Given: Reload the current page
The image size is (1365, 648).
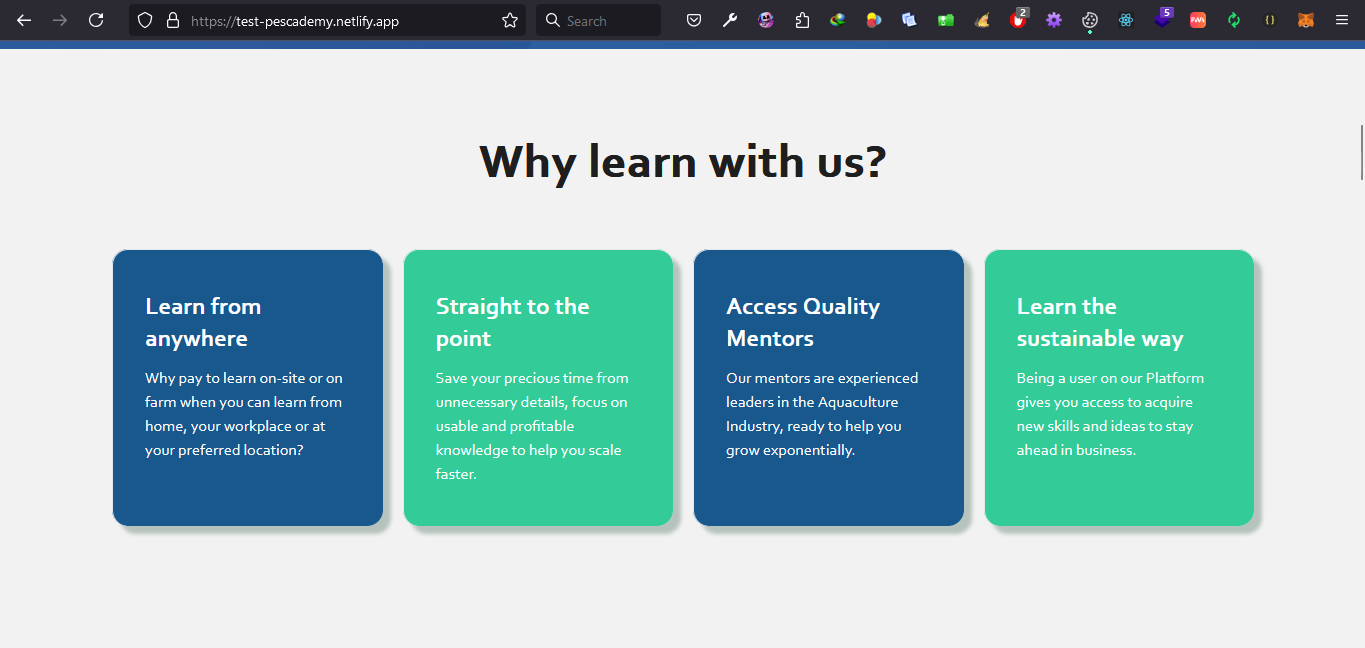Looking at the screenshot, I should coord(96,20).
